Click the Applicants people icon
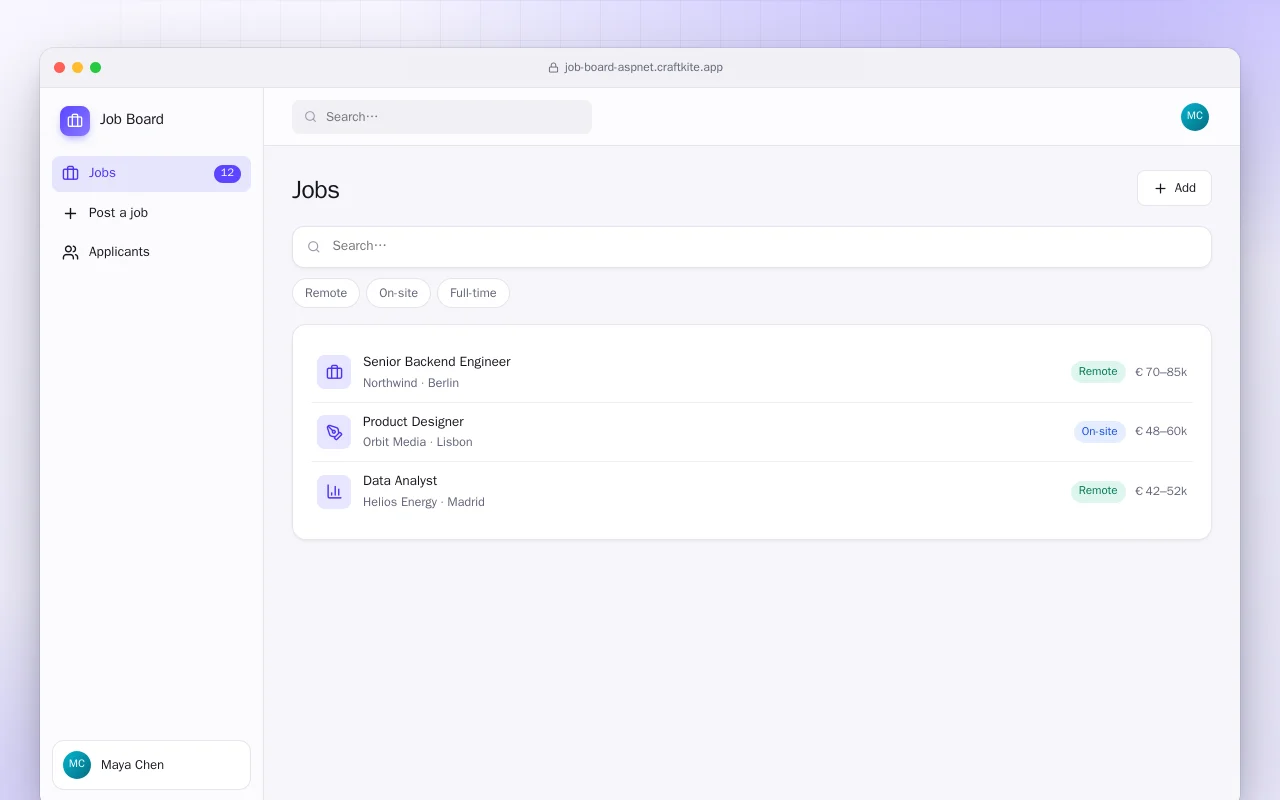Screen dimensions: 1280x800 tap(70, 253)
